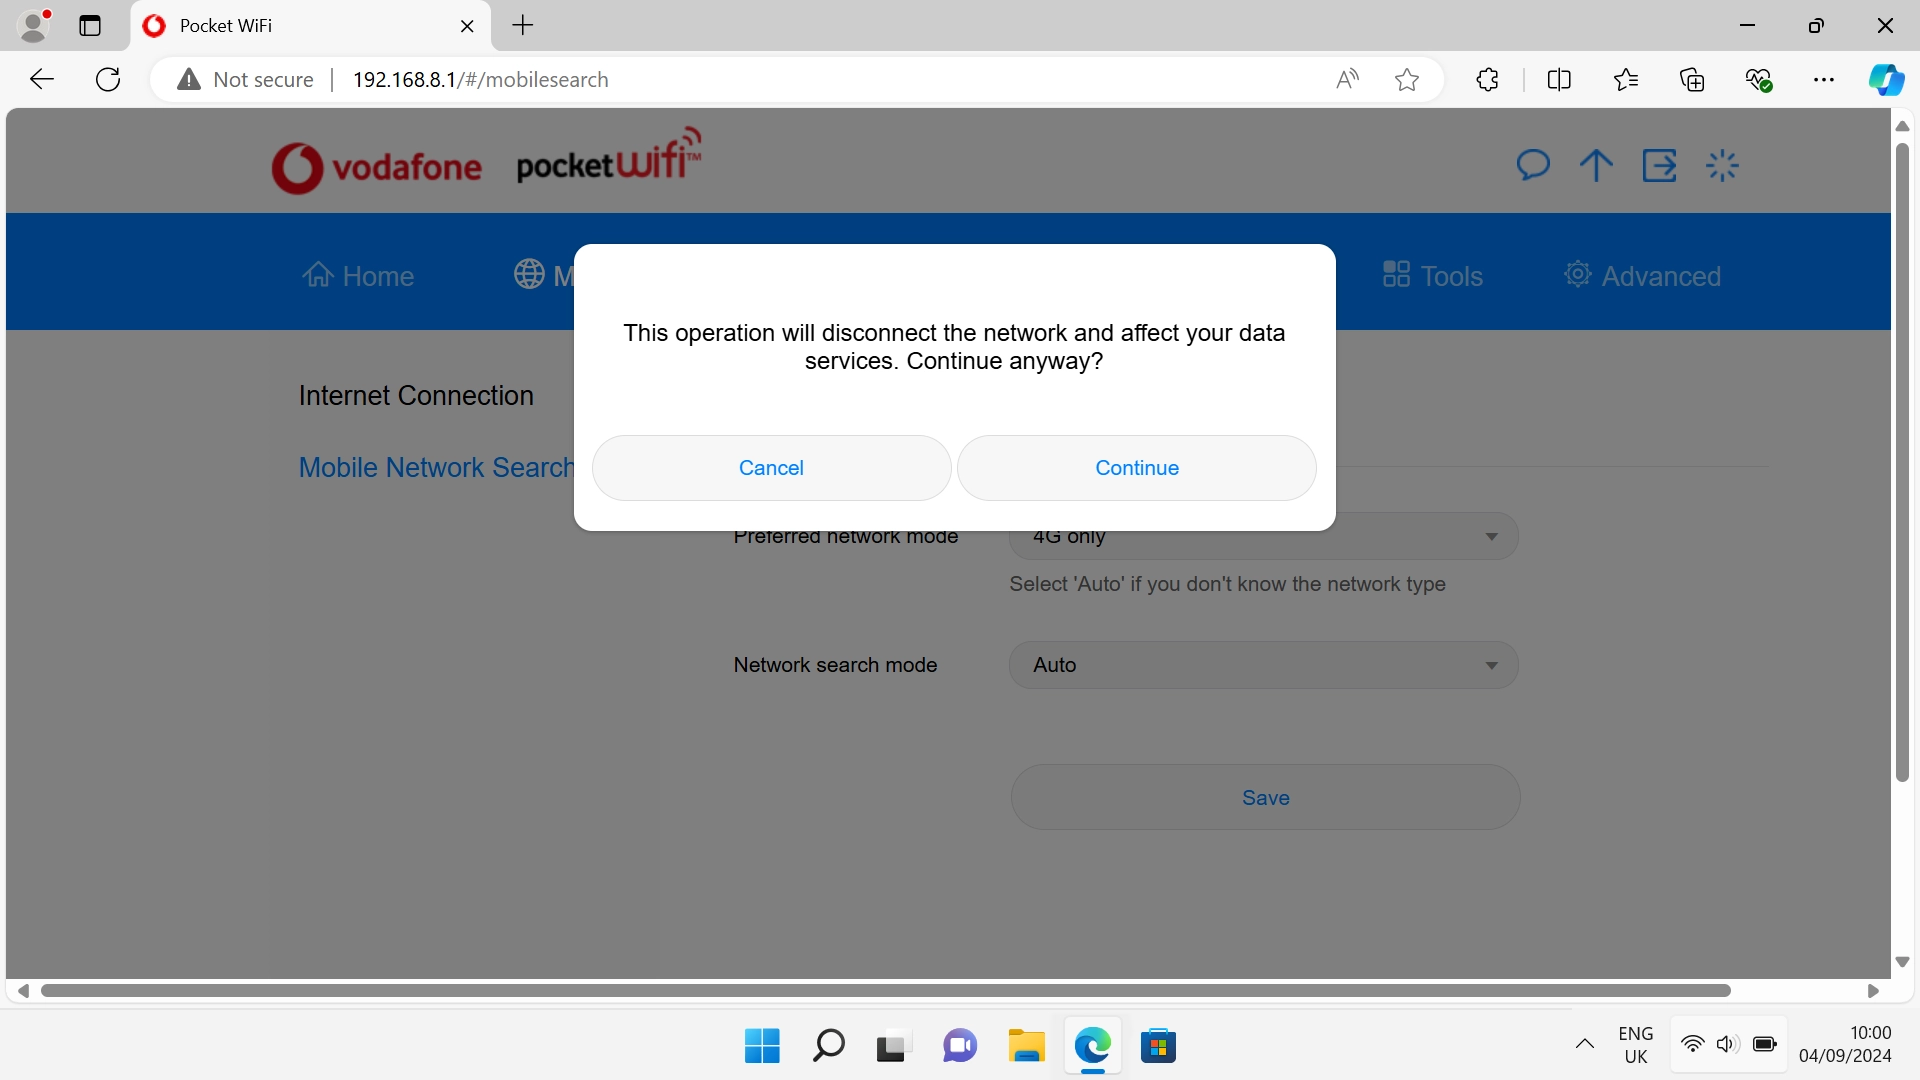Open the SMS messages icon

[x=1533, y=165]
